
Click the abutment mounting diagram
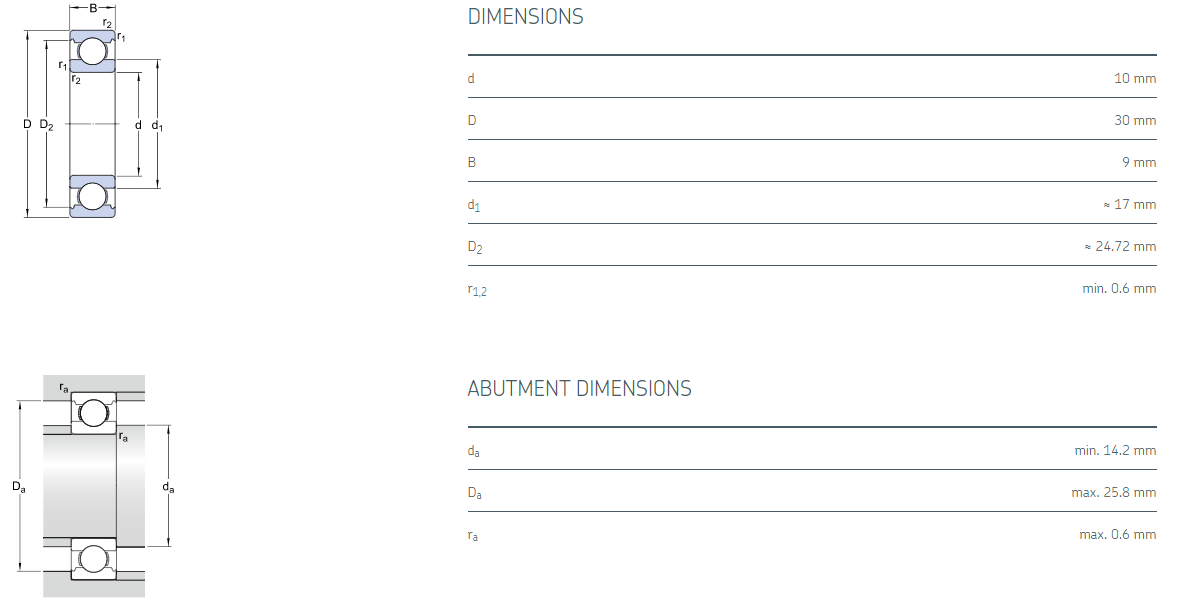93,486
